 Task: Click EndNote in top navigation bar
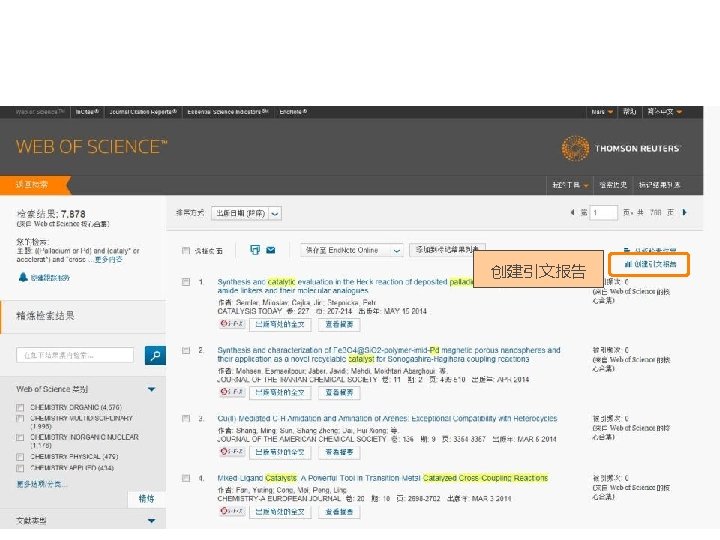point(293,112)
